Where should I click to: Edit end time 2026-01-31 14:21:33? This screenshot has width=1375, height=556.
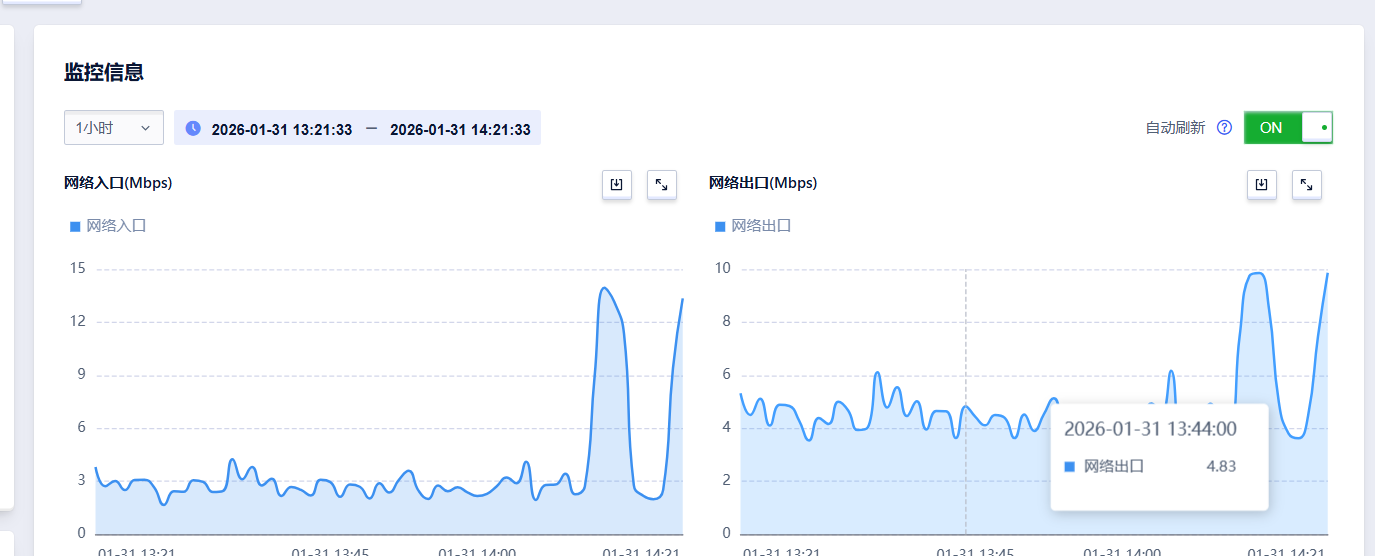click(460, 130)
